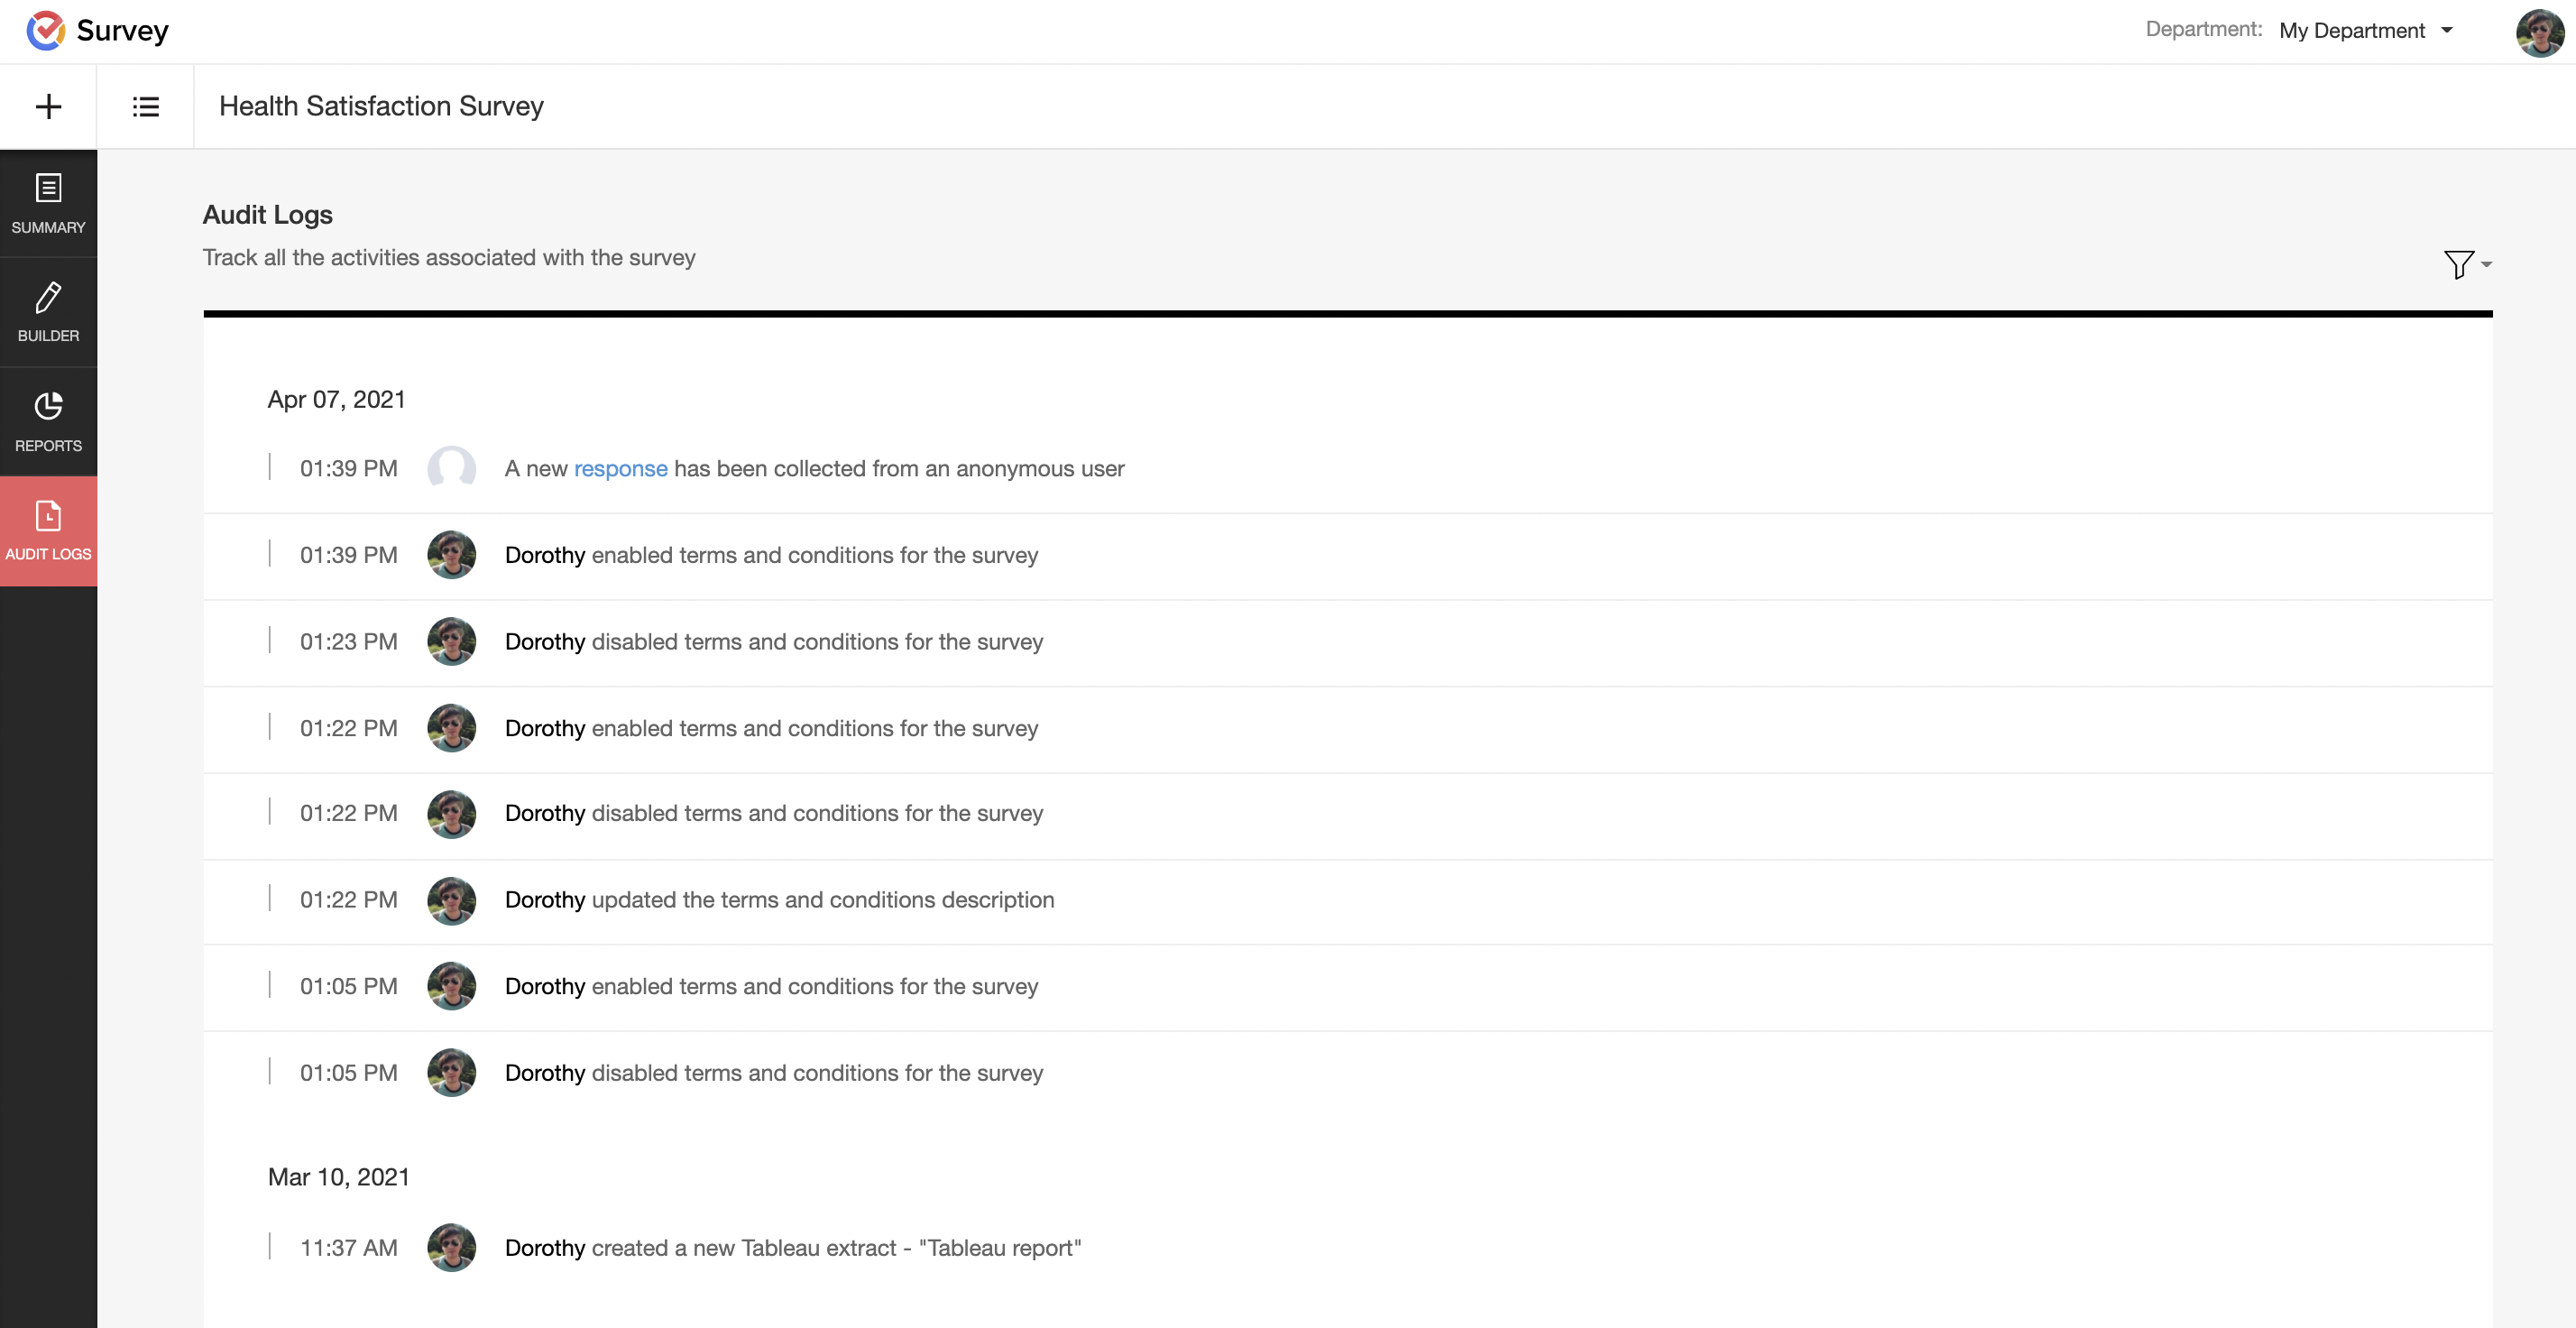Click the plus icon to create survey
2576x1328 pixels.
point(48,107)
